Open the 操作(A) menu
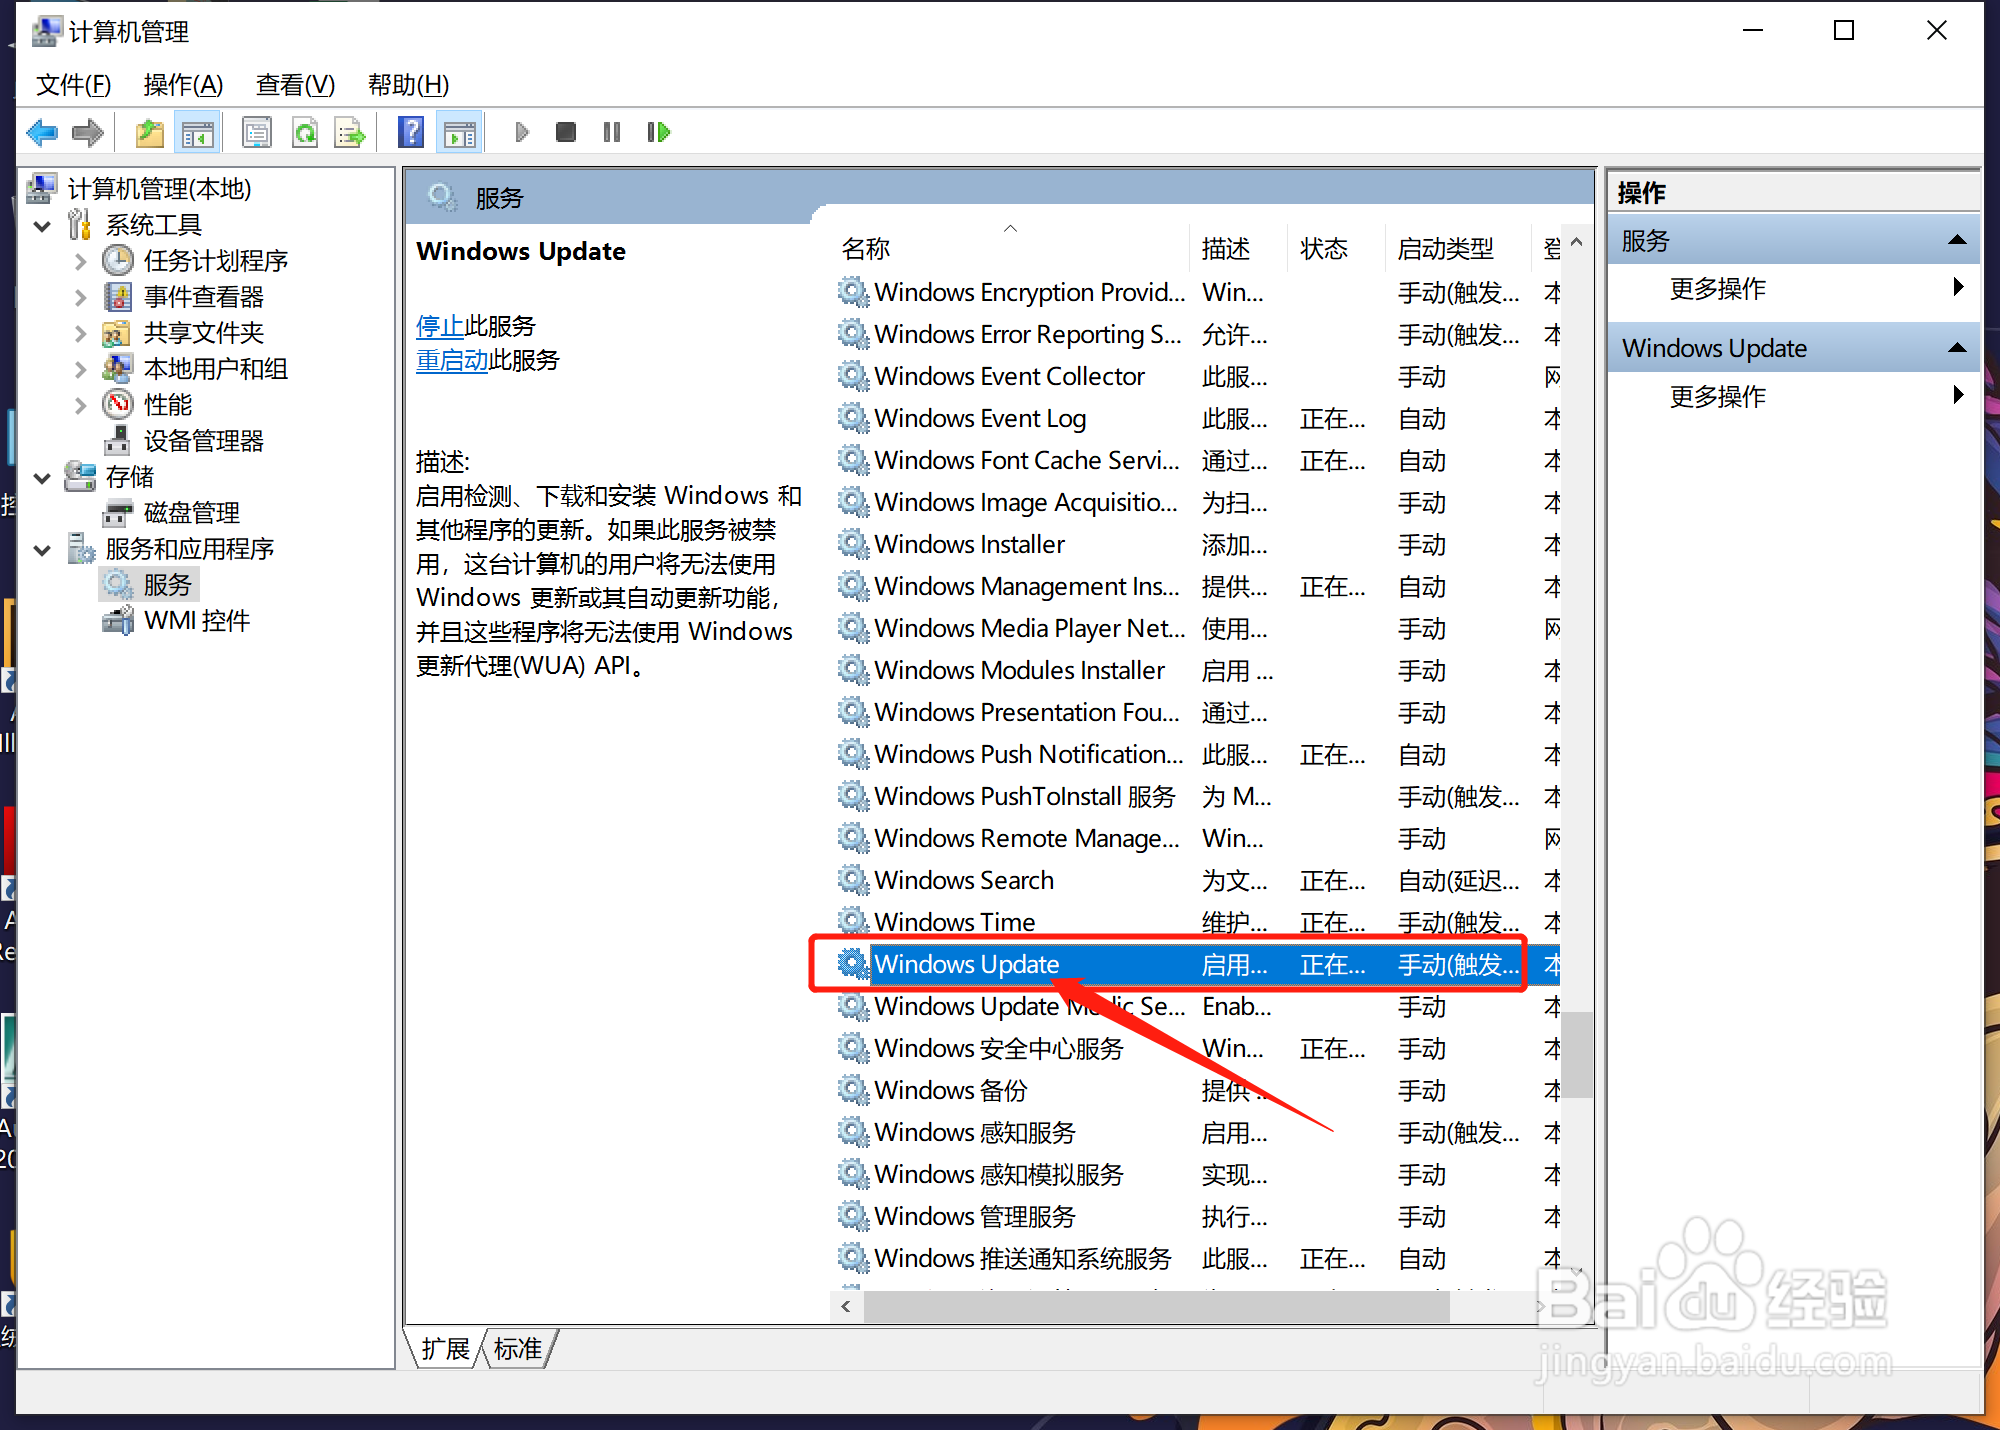This screenshot has width=2000, height=1430. click(183, 85)
